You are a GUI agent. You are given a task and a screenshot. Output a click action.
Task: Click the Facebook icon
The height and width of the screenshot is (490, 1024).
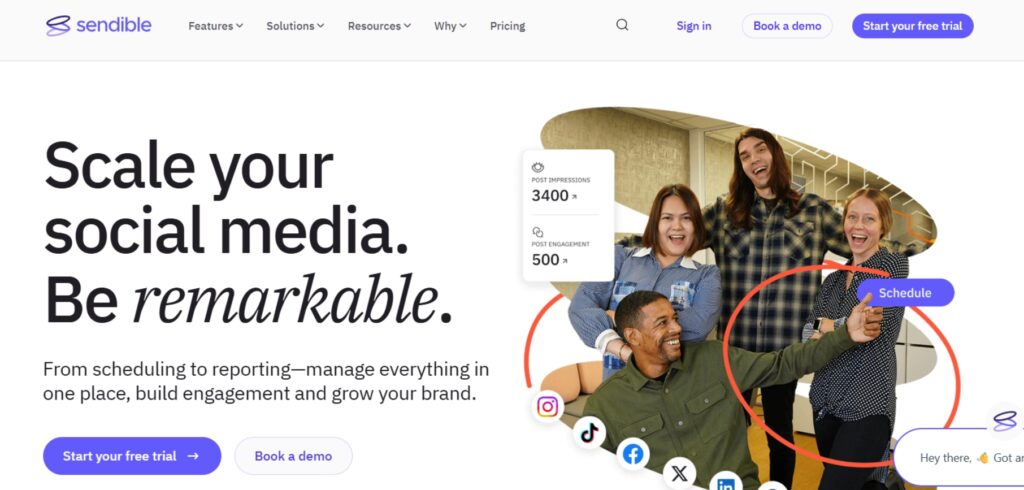click(x=633, y=454)
